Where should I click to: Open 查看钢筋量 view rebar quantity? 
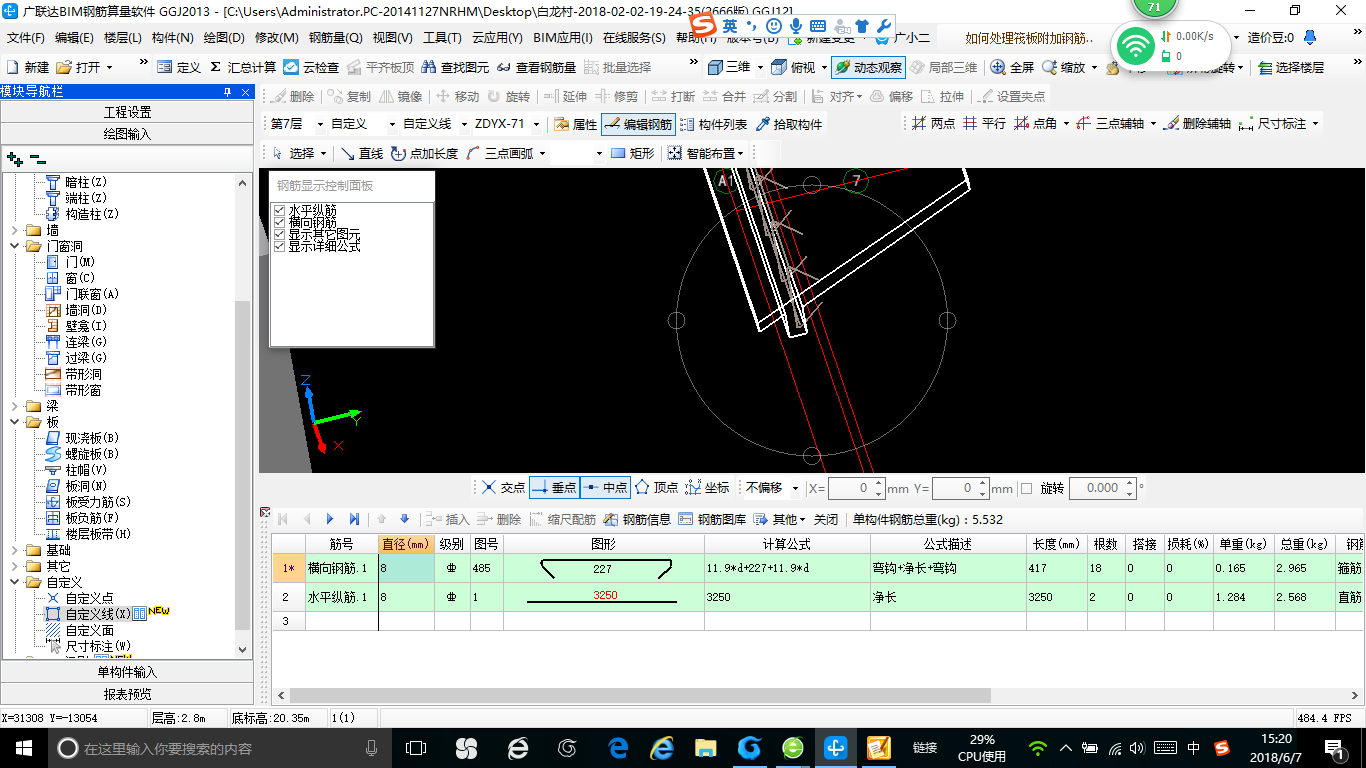tap(536, 67)
